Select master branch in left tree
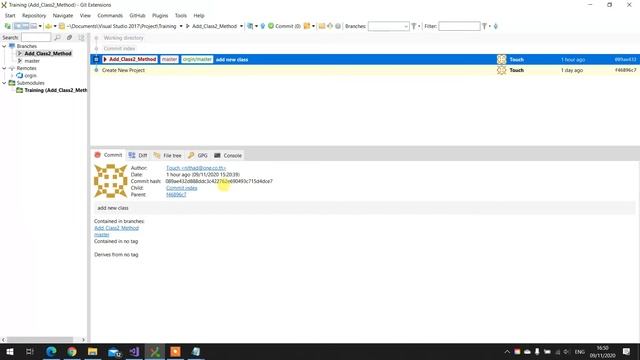 (32, 61)
